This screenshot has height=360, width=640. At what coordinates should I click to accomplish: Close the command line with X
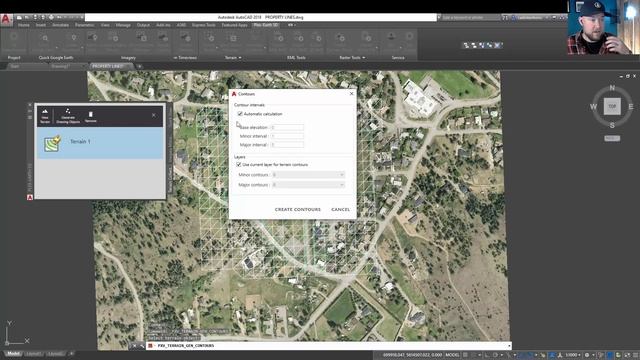coord(134,346)
